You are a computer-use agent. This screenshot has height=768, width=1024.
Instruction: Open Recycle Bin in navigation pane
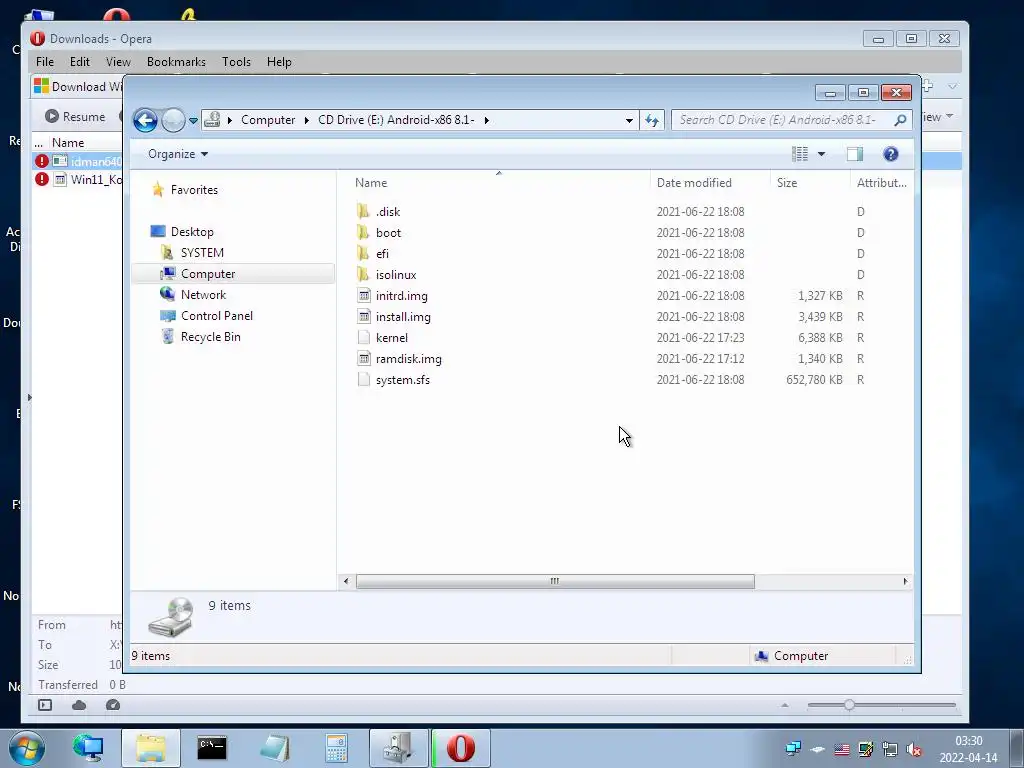(210, 337)
